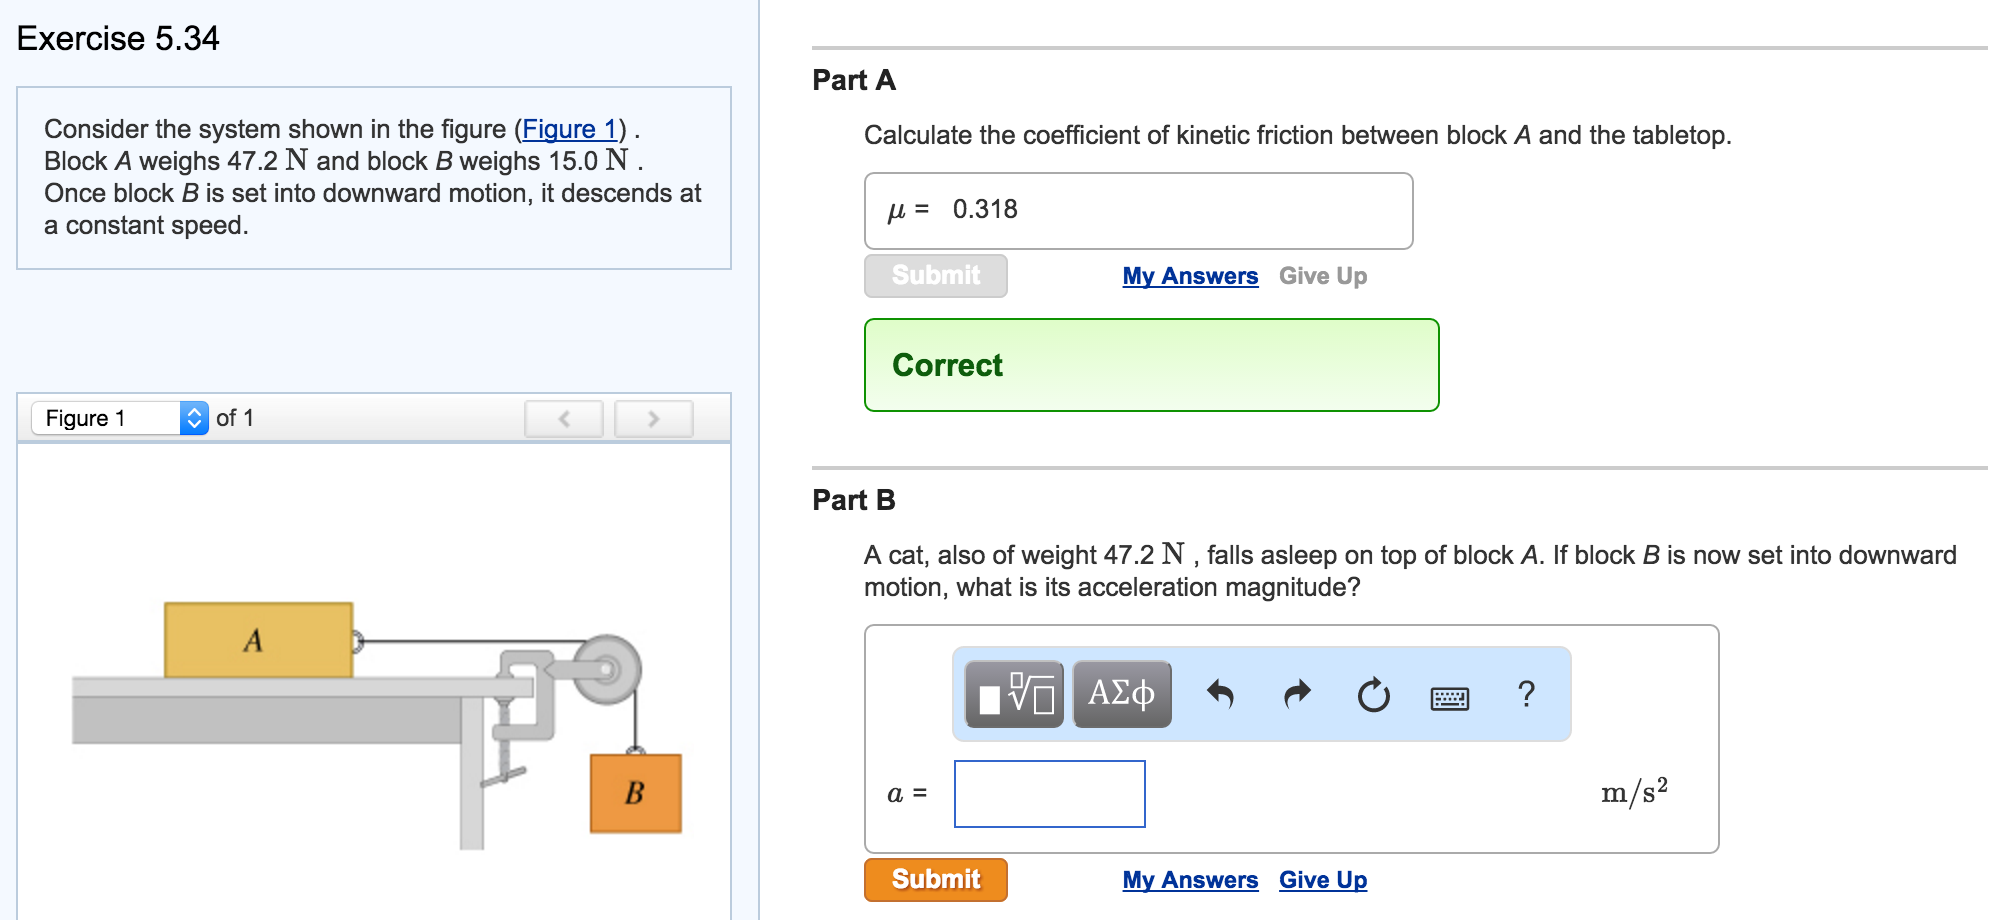Open the equation templates palette
The image size is (1992, 920).
tap(1013, 694)
